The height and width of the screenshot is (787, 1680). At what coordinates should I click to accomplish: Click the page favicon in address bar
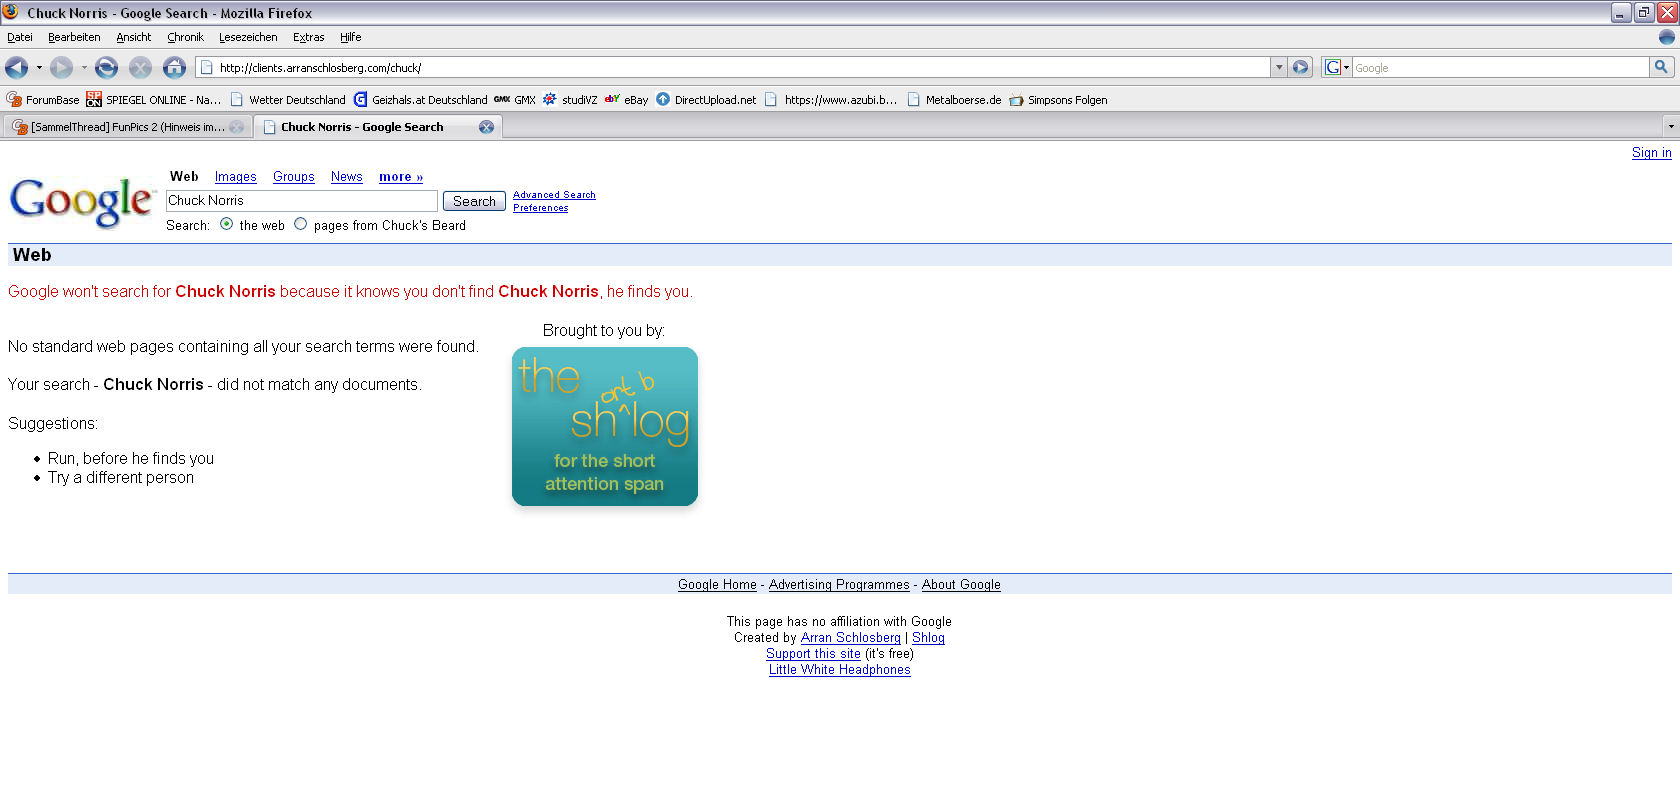pyautogui.click(x=207, y=67)
